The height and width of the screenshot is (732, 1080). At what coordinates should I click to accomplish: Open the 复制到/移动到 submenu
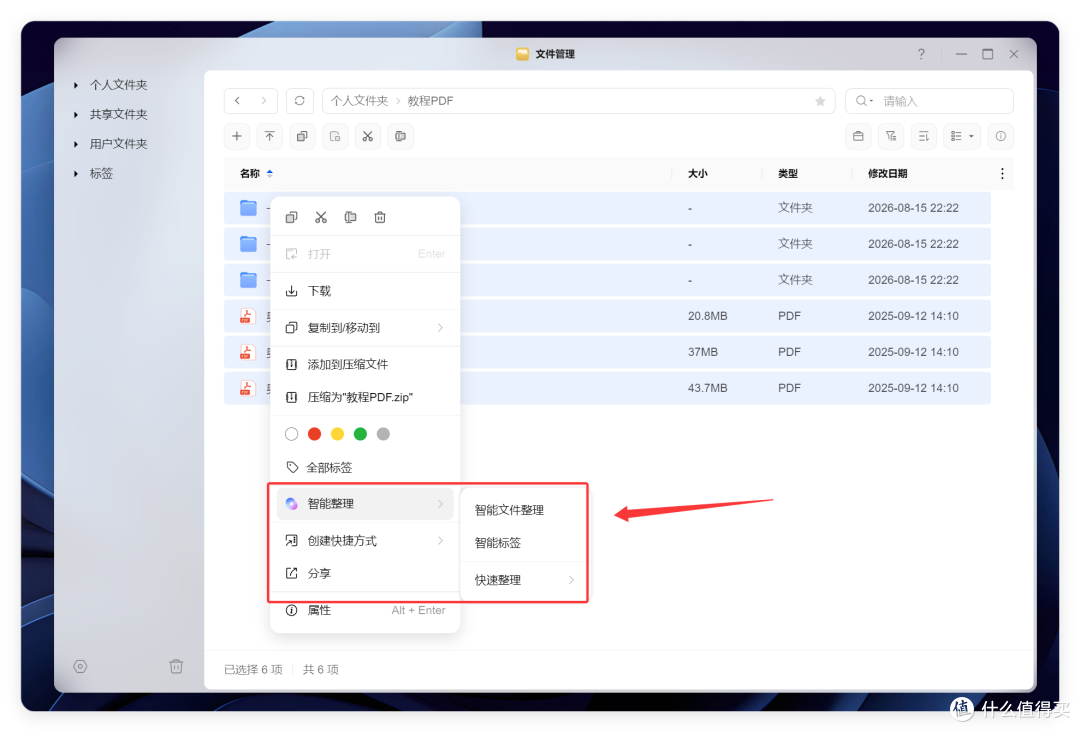pyautogui.click(x=365, y=328)
